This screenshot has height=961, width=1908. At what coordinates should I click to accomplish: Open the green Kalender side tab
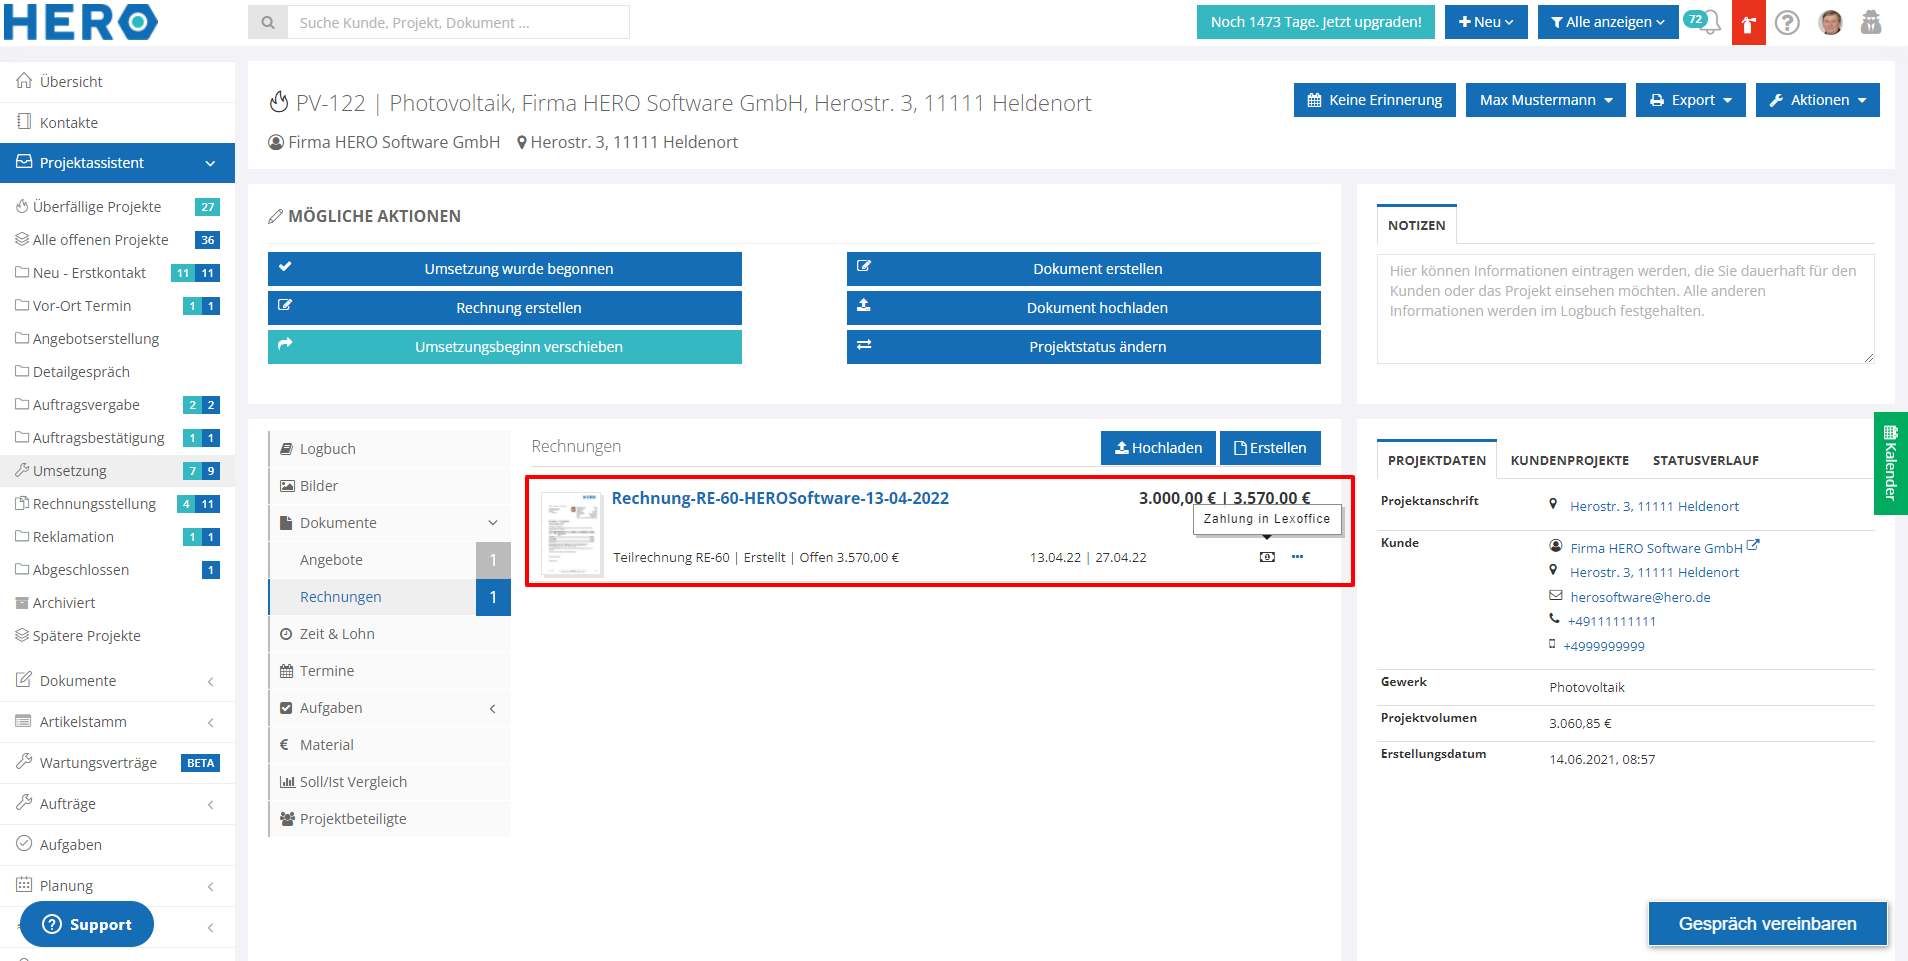click(1891, 463)
